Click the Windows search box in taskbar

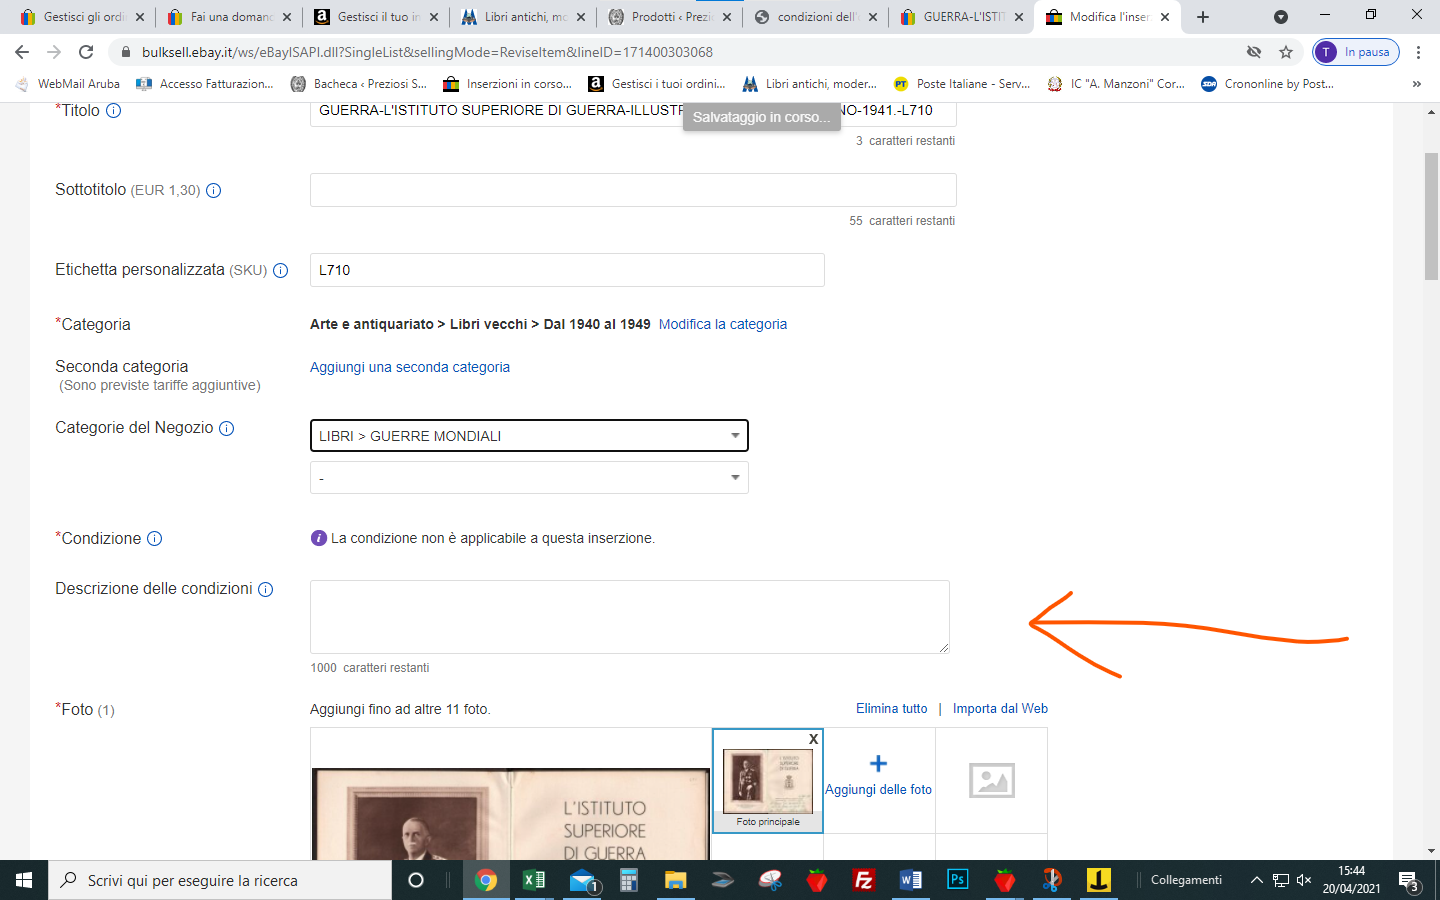pos(220,880)
